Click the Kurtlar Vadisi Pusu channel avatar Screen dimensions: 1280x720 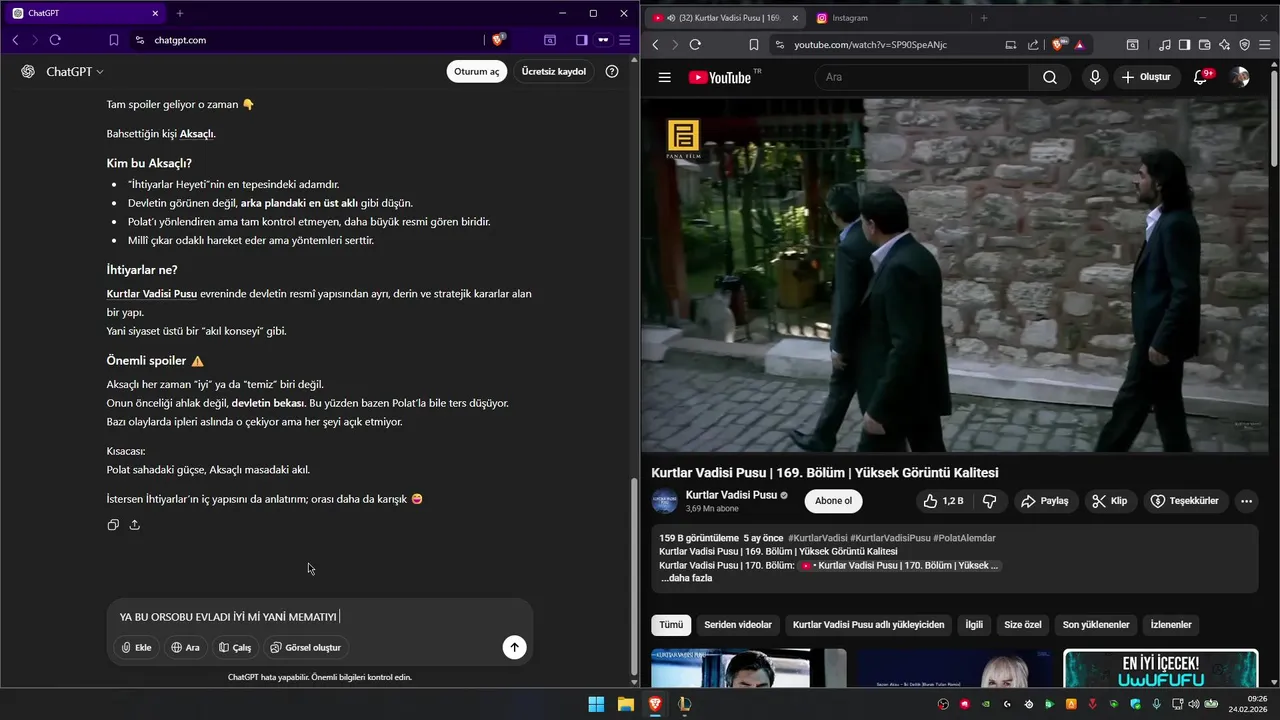coord(665,501)
